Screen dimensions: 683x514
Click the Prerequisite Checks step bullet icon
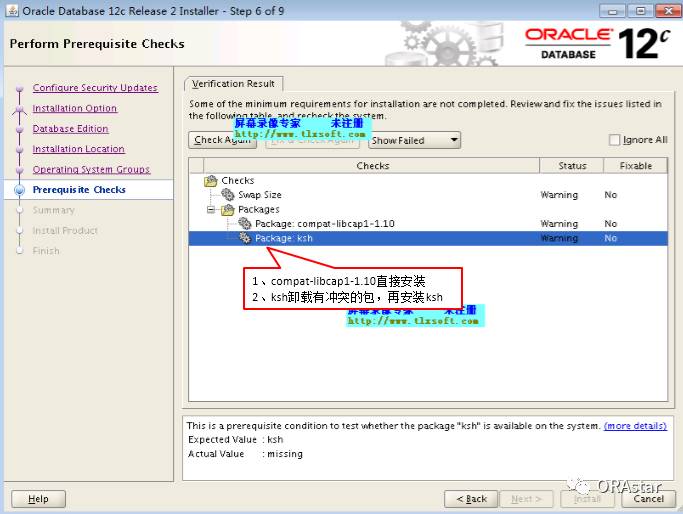pos(20,190)
